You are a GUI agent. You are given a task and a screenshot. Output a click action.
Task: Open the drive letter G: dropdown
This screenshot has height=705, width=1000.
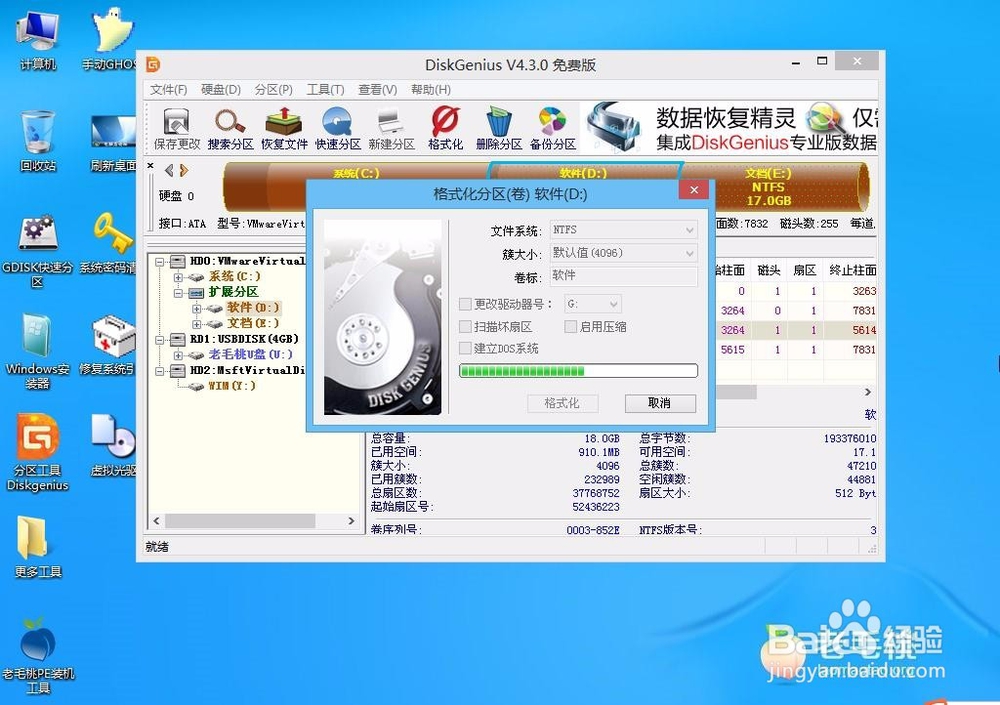pyautogui.click(x=592, y=304)
